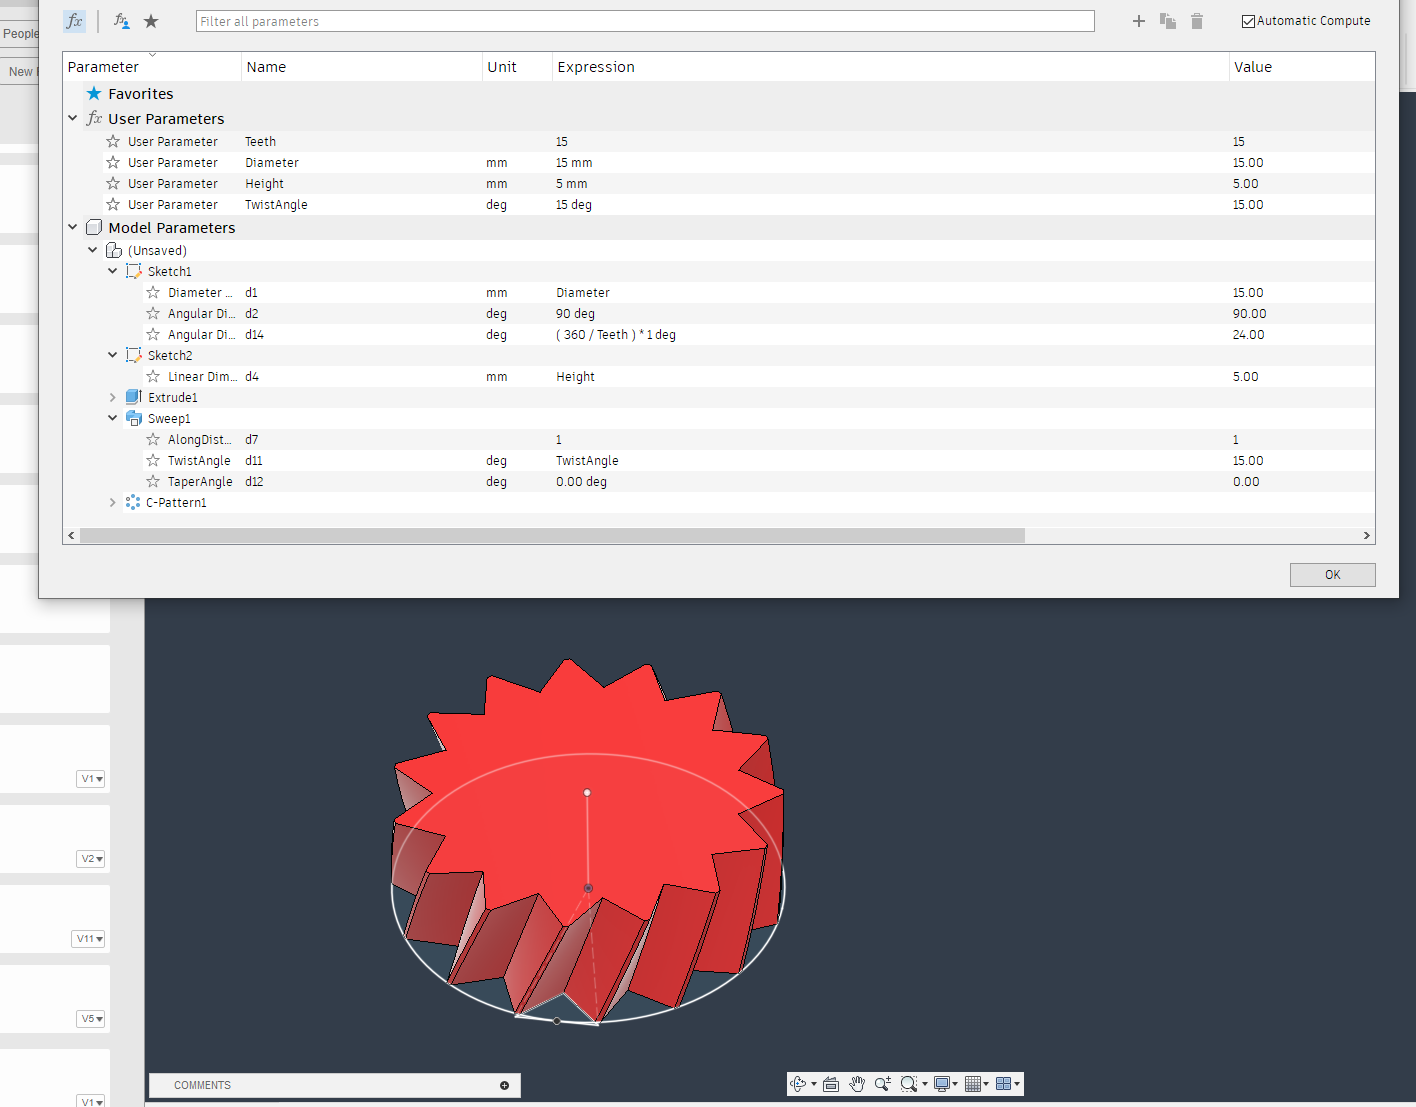Open the V2 version dropdown

(90, 858)
